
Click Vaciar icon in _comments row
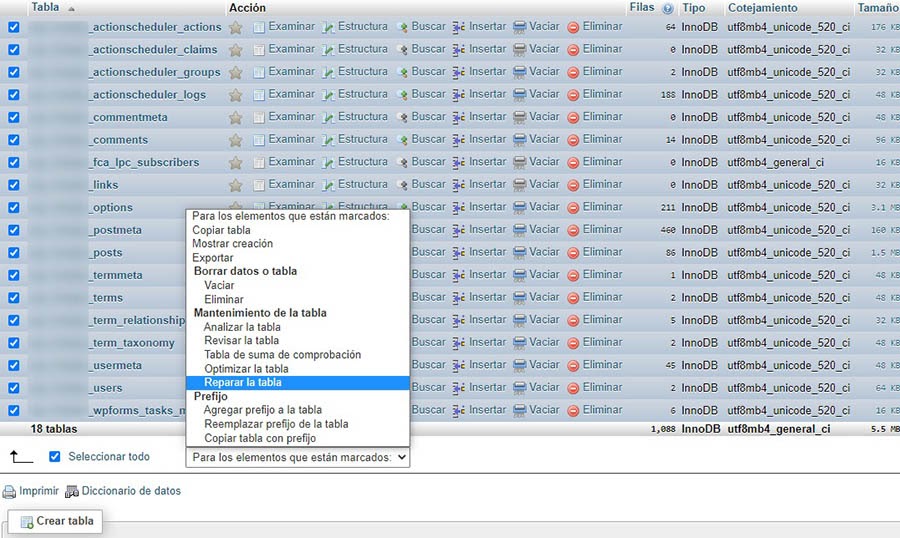coord(519,140)
